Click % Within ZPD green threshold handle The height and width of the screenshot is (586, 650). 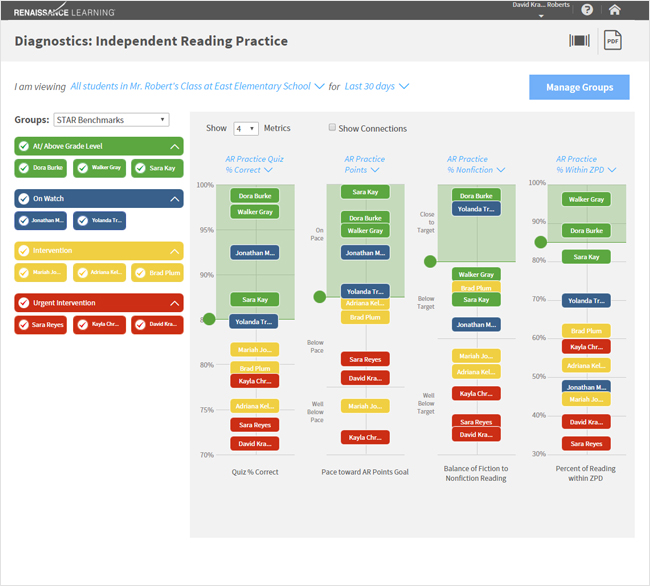[x=541, y=242]
